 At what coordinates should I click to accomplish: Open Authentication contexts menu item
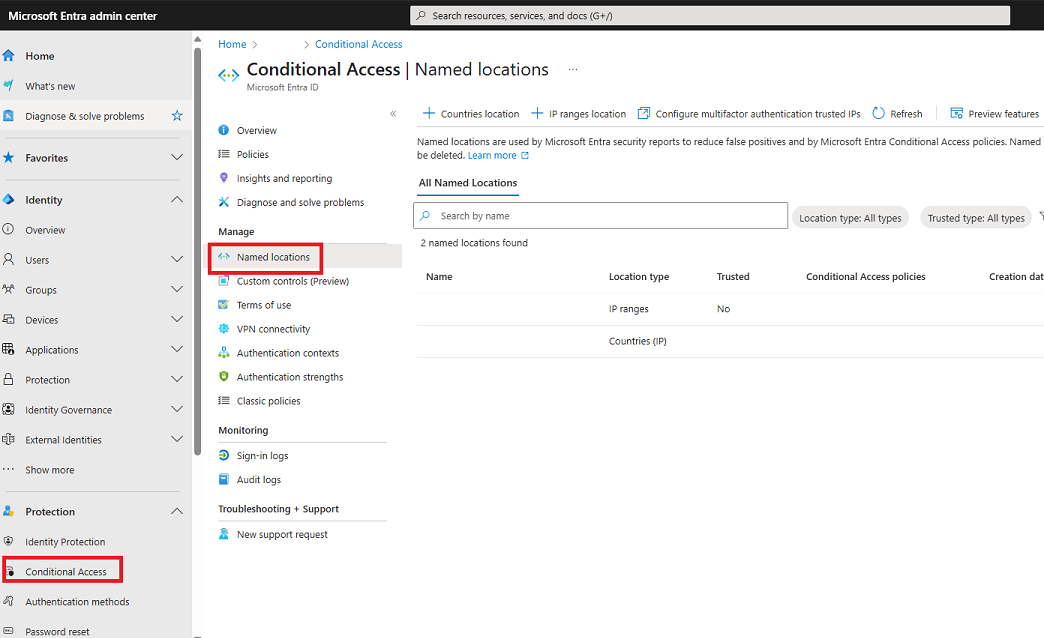point(288,353)
